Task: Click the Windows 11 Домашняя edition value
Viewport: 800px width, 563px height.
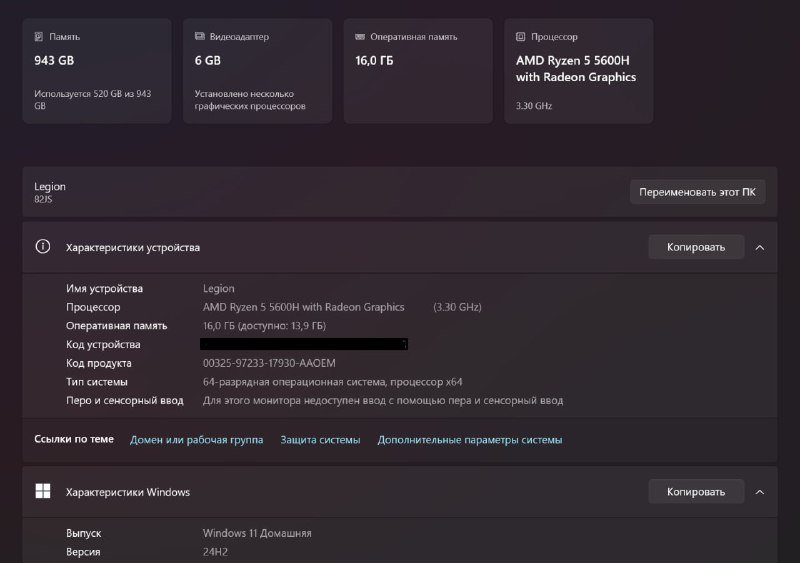Action: tap(257, 533)
